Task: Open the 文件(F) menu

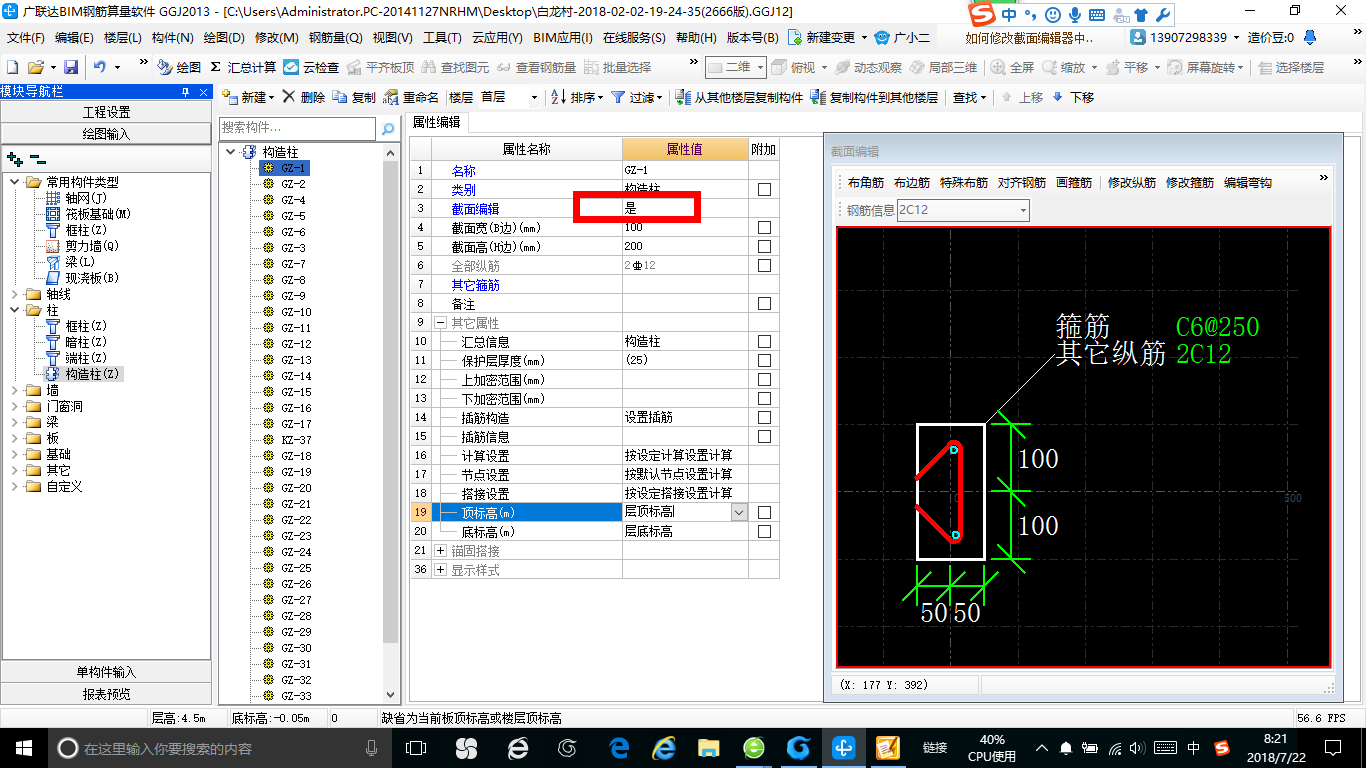Action: [25, 37]
